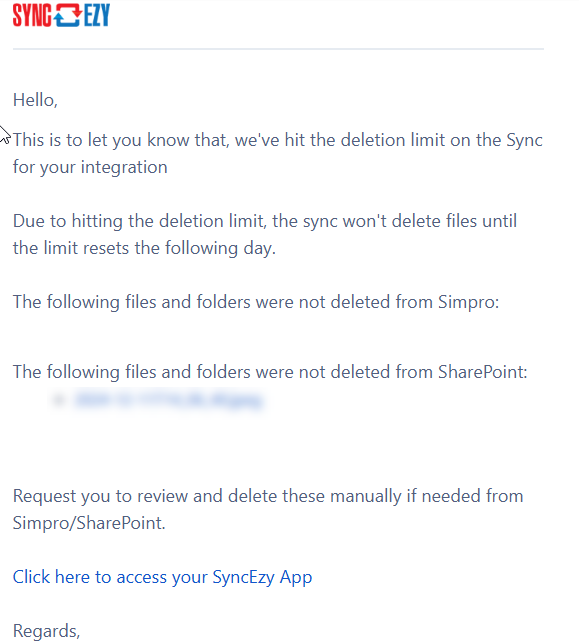Image resolution: width=579 pixels, height=641 pixels.
Task: Click the line ending 'not deleted from SharePoint:'
Action: click(x=270, y=372)
